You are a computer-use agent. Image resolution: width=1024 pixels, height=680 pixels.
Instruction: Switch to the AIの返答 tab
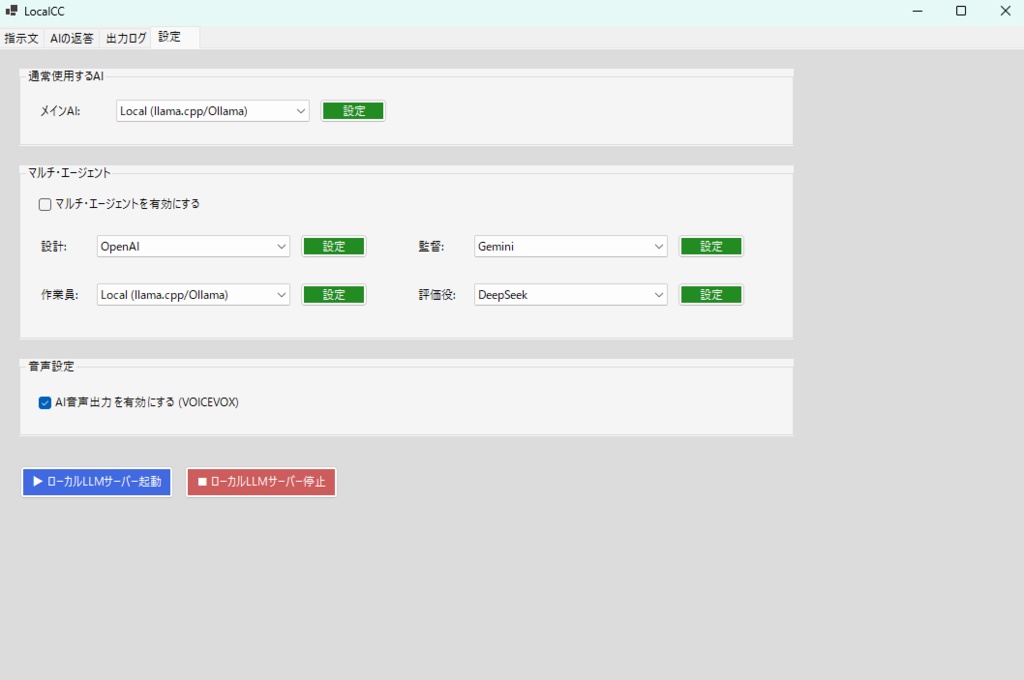[x=71, y=37]
